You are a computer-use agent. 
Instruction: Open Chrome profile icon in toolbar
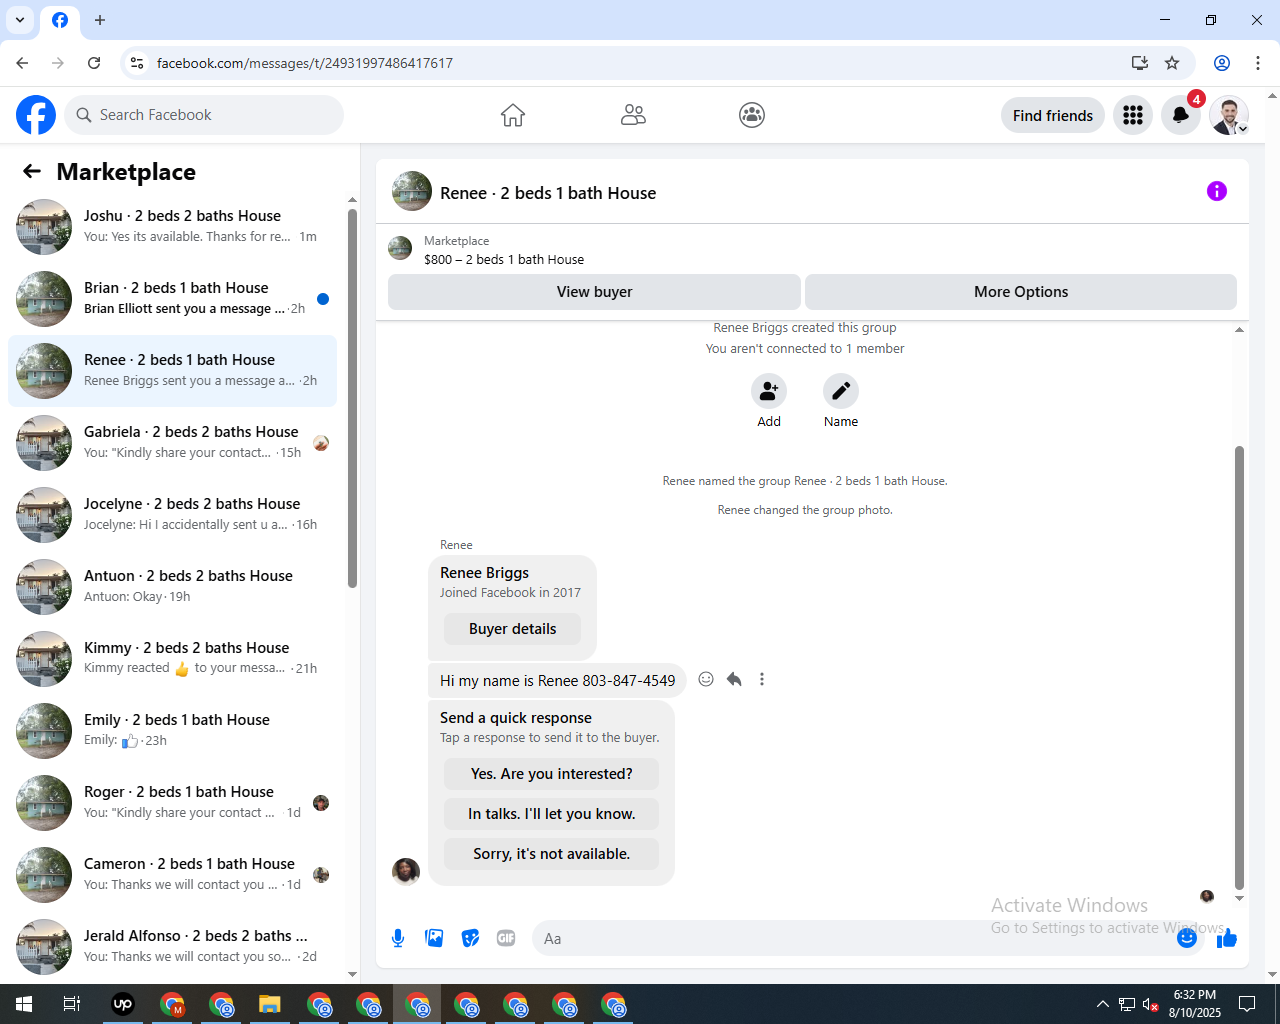(x=1222, y=63)
